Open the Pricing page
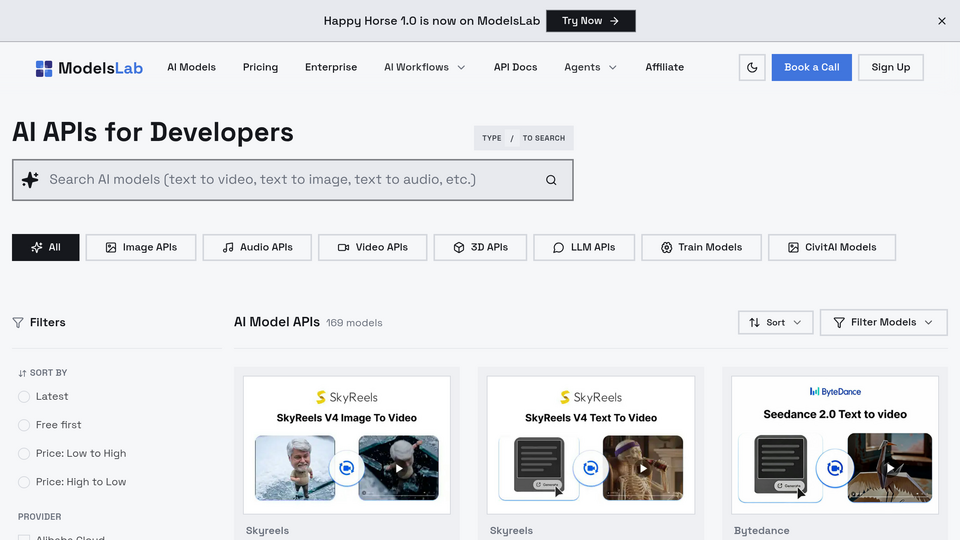 tap(260, 67)
